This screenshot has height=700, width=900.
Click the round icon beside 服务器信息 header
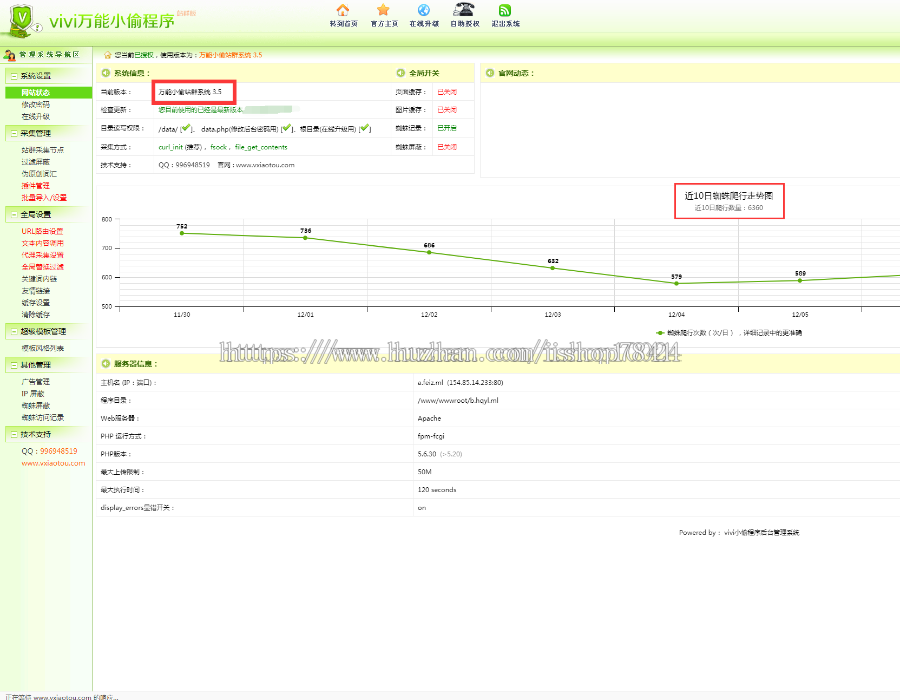coord(106,363)
